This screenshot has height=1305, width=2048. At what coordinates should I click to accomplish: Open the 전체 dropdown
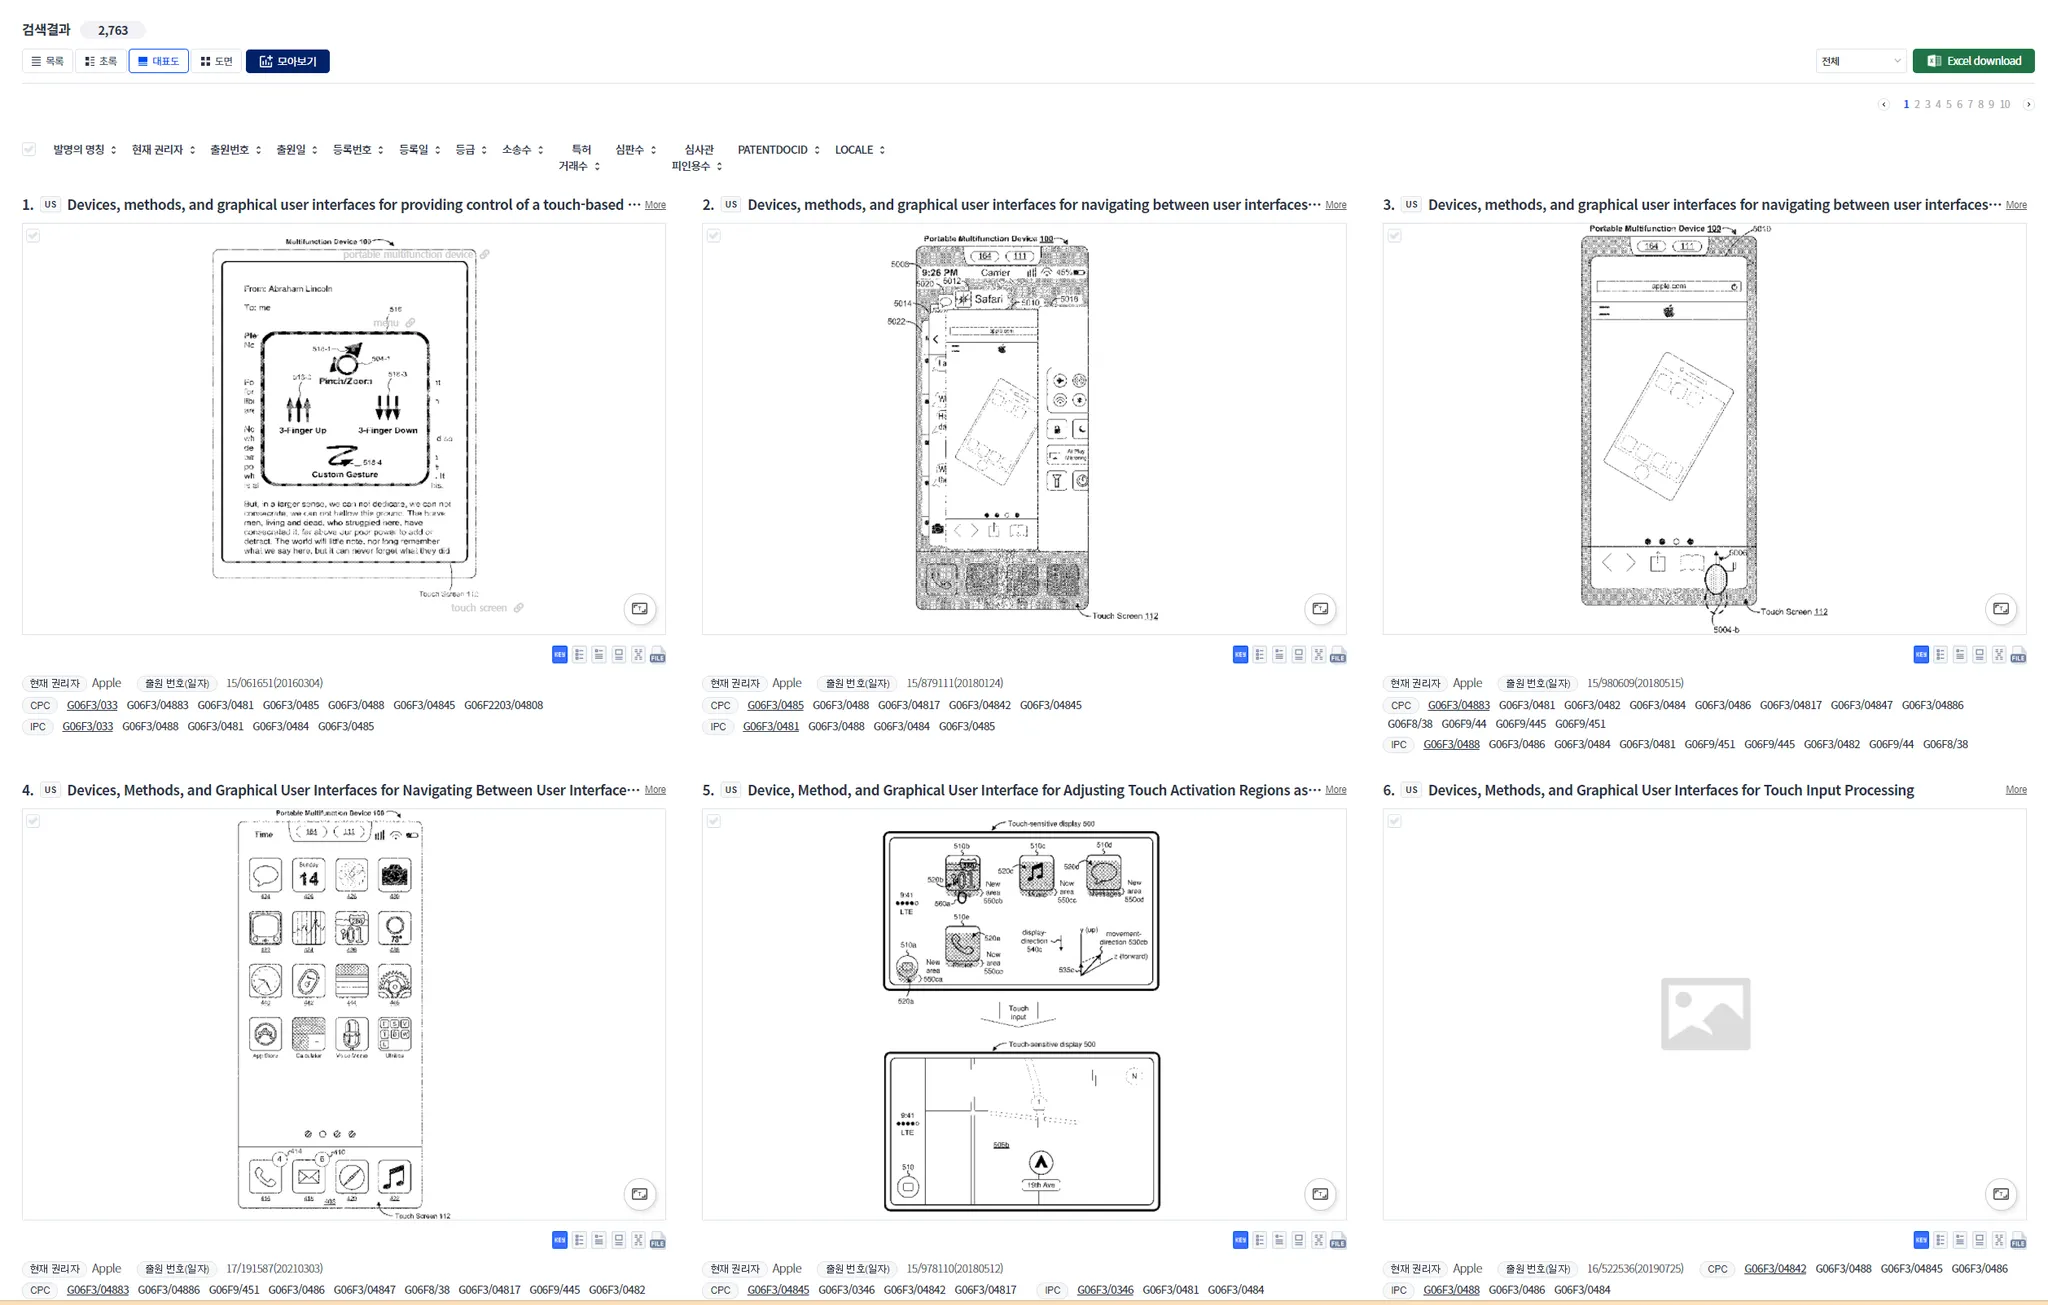pyautogui.click(x=1860, y=61)
